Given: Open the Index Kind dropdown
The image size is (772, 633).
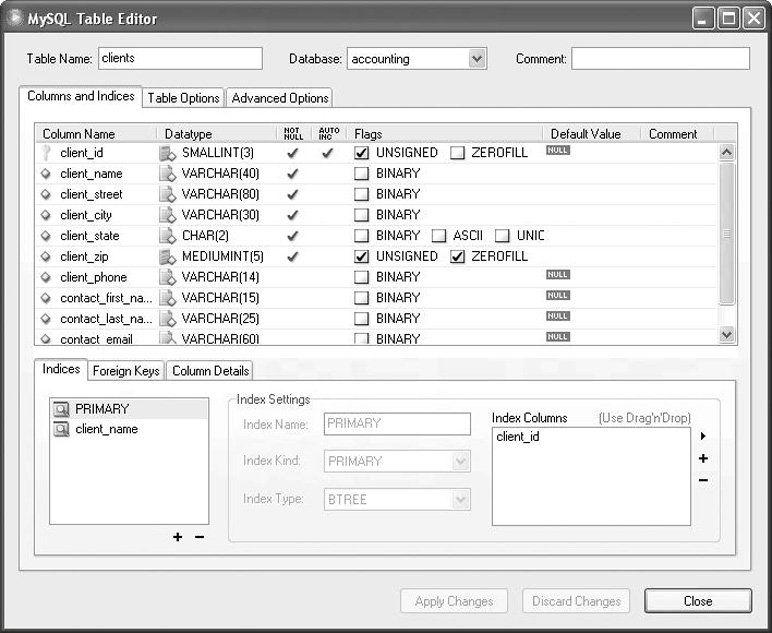Looking at the screenshot, I should pos(460,462).
